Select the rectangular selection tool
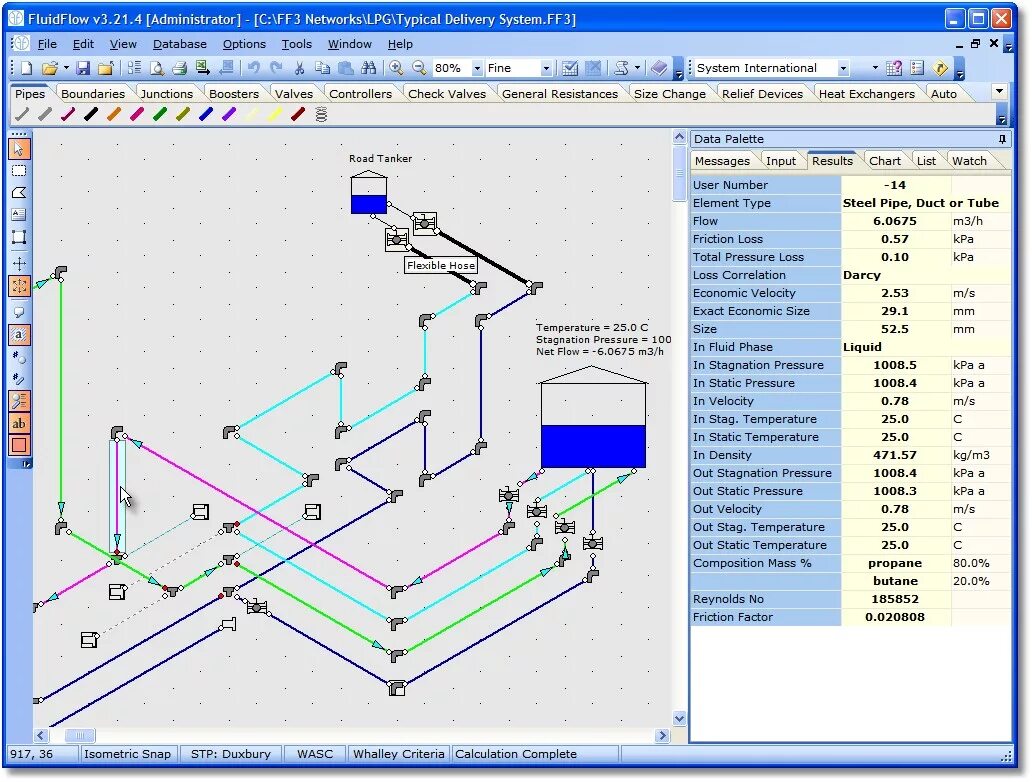Viewport: 1032px width, 782px height. coord(18,171)
